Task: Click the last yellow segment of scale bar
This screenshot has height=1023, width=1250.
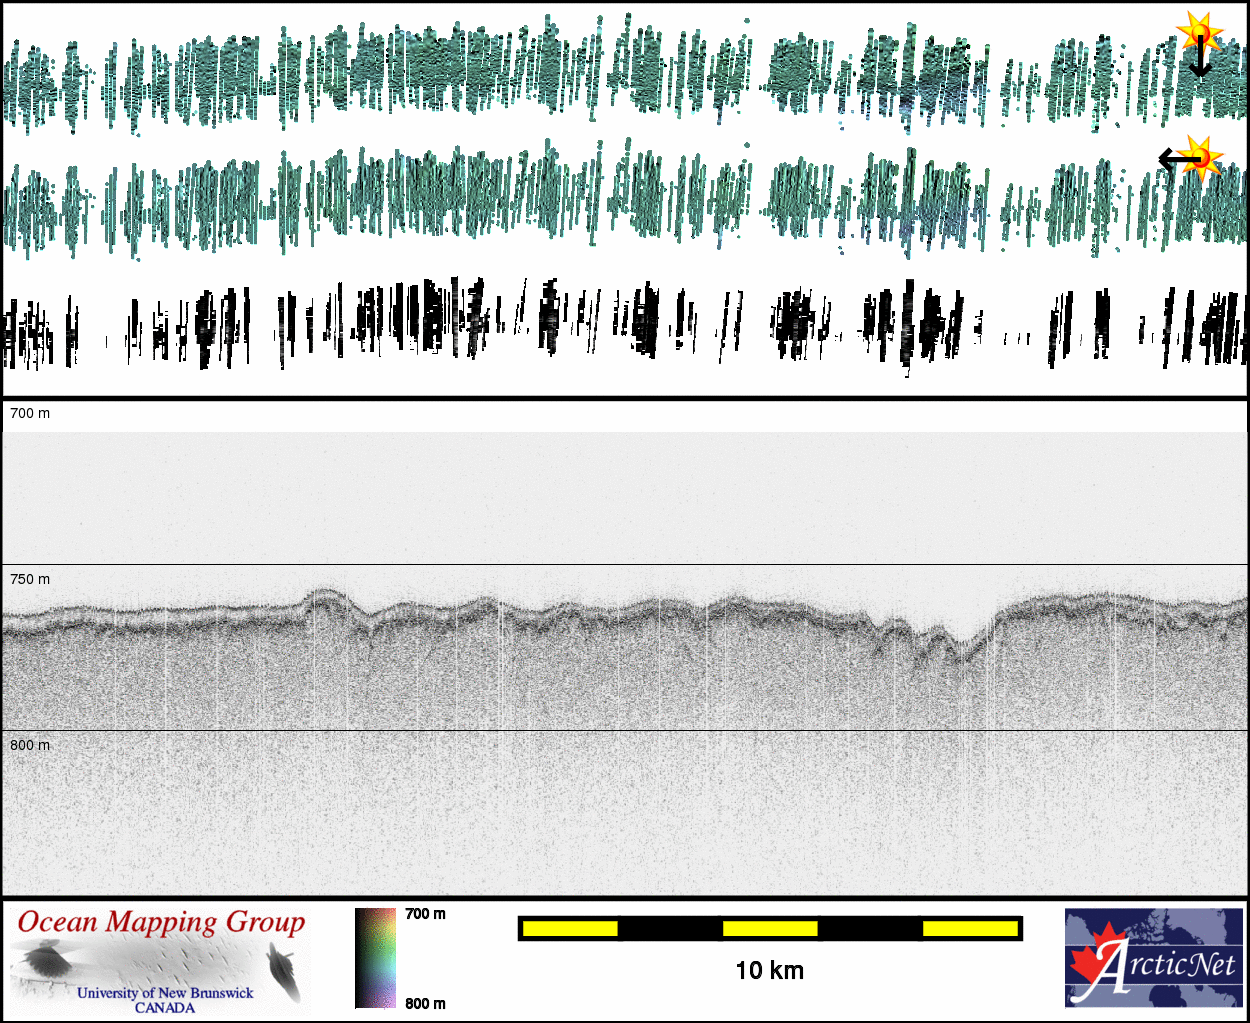Action: coord(969,929)
